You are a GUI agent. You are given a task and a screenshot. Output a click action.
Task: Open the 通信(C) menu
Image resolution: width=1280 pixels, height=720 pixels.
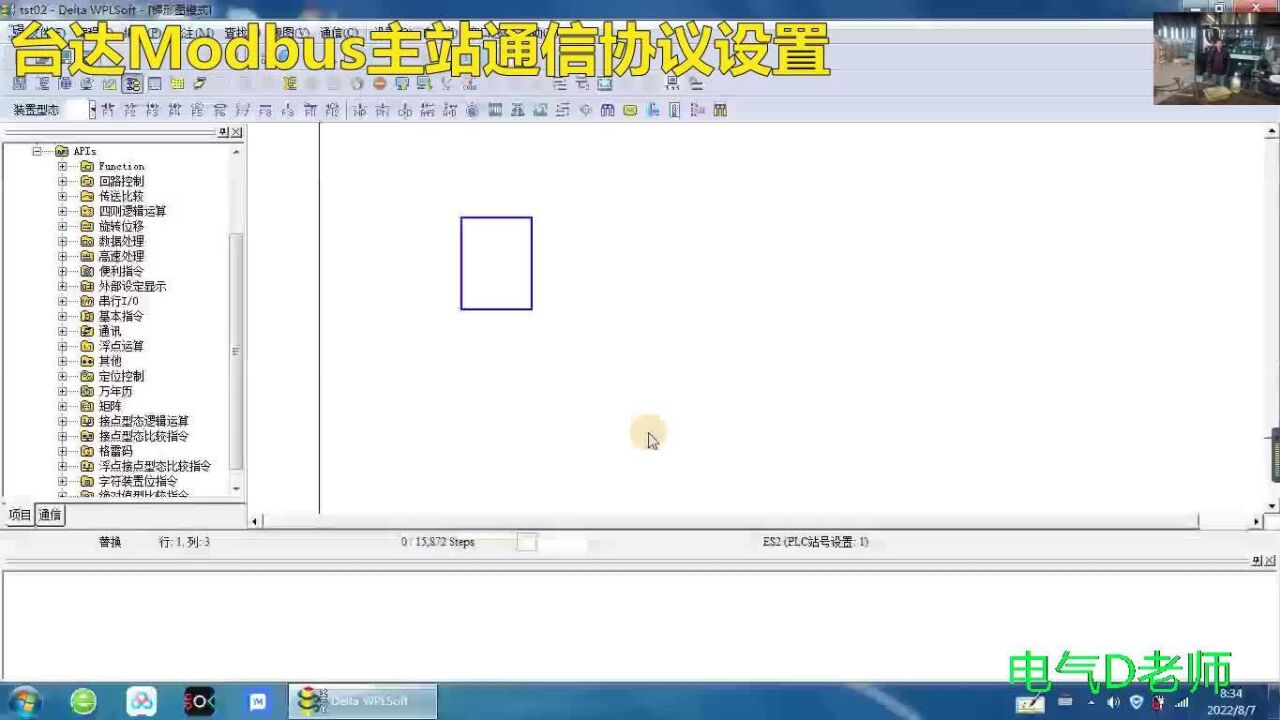338,33
